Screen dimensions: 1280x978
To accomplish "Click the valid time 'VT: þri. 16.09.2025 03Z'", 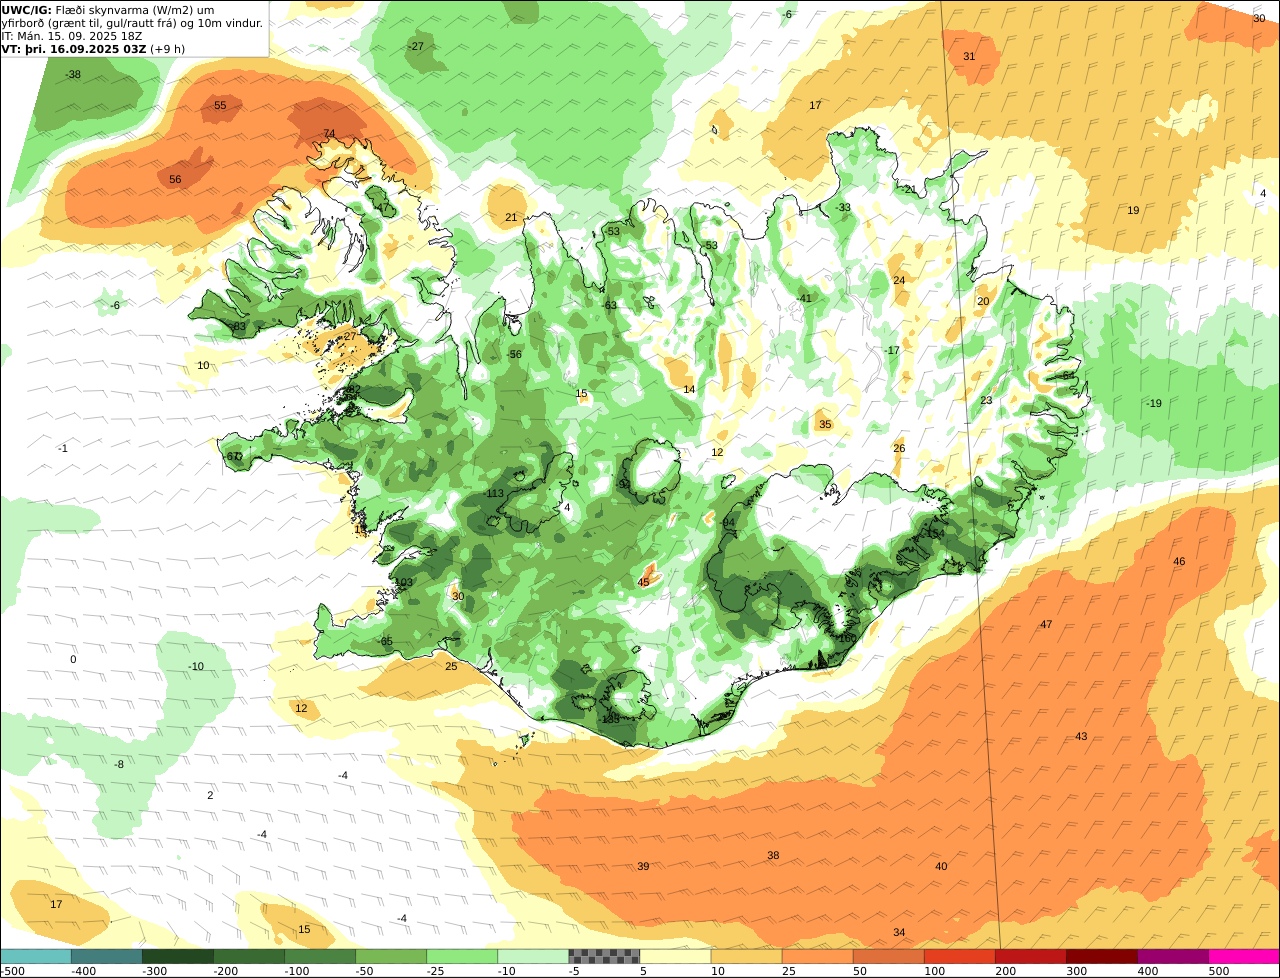I will pyautogui.click(x=75, y=49).
